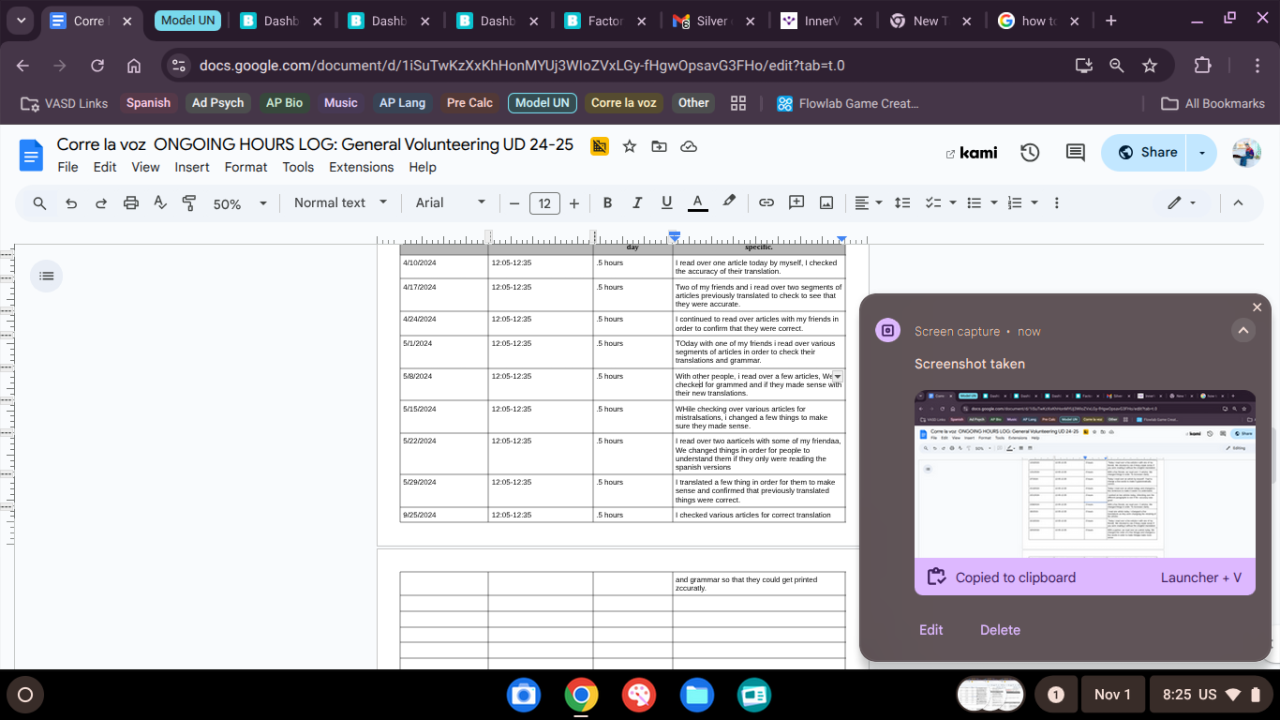Toggle italic formatting

pos(637,203)
